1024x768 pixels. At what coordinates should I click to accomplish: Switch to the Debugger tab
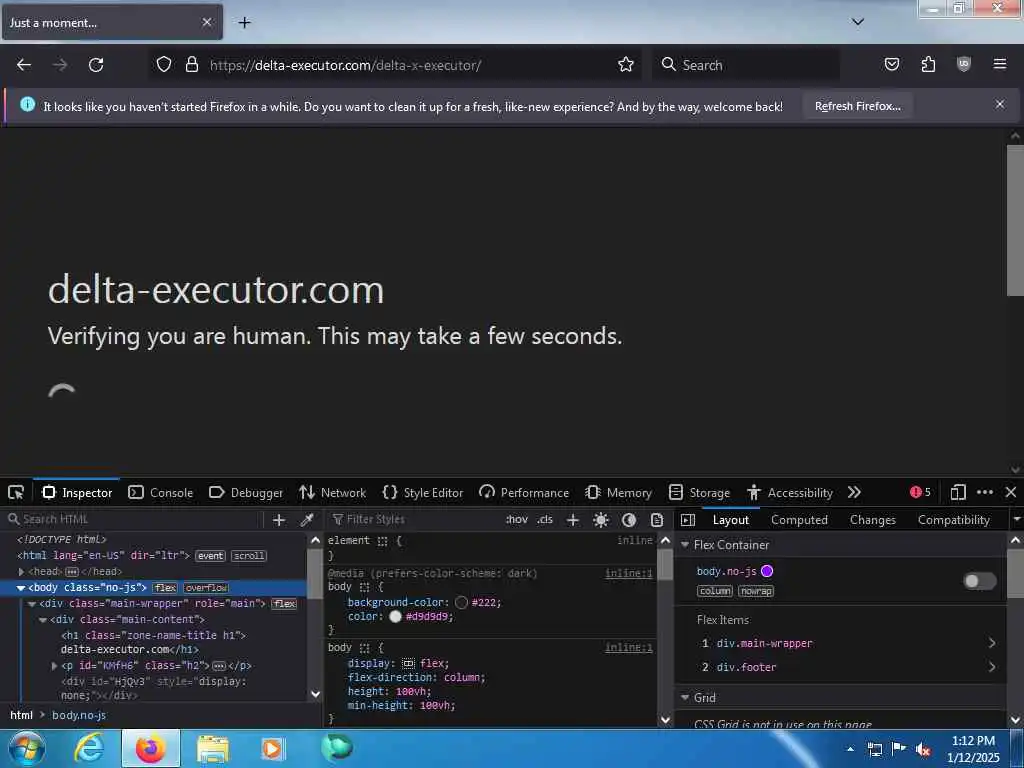[246, 492]
